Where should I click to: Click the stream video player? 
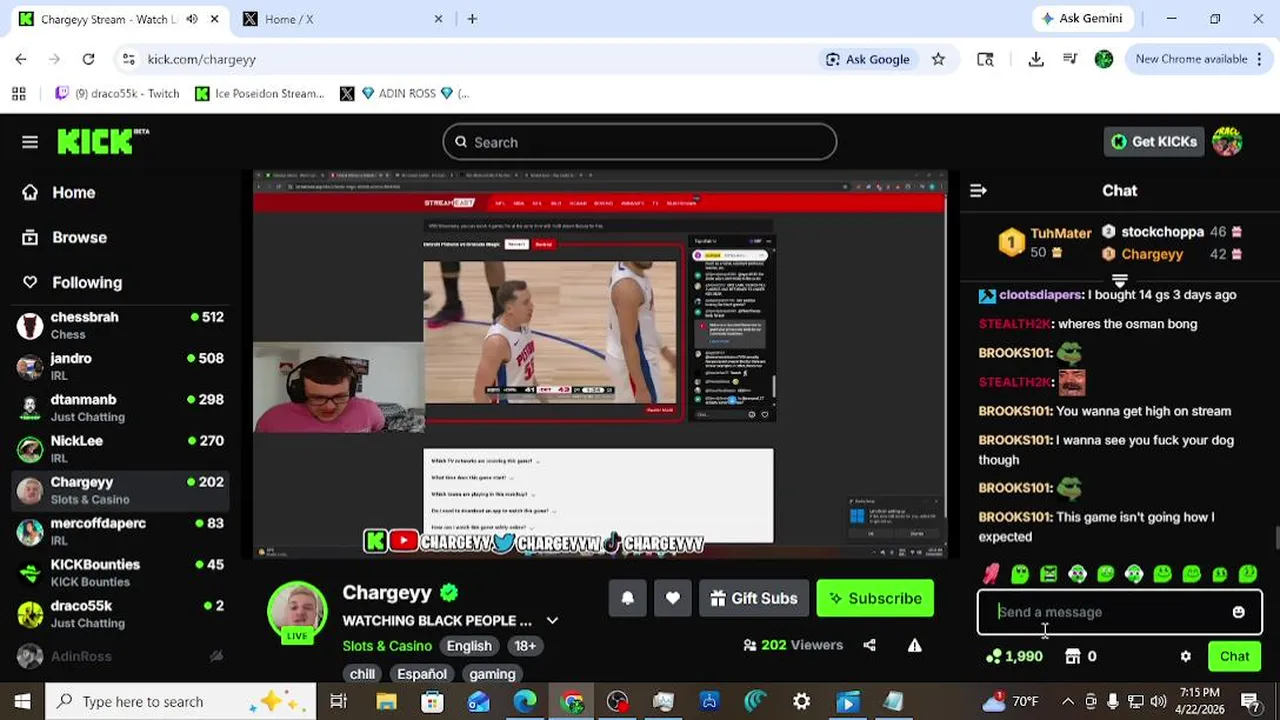pyautogui.click(x=600, y=364)
